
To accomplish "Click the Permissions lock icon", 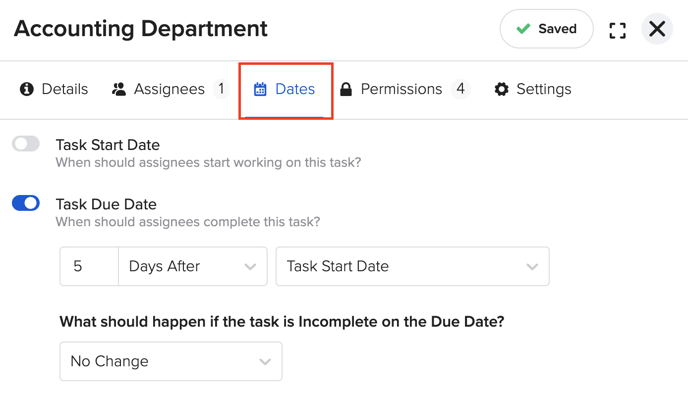I will [346, 89].
